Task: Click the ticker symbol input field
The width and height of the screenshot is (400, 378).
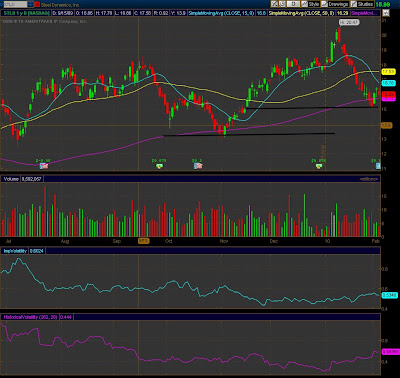Action: point(14,4)
